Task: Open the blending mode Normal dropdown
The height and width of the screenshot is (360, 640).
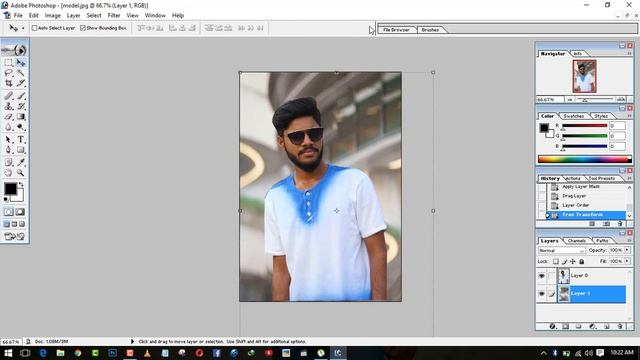Action: pyautogui.click(x=562, y=250)
